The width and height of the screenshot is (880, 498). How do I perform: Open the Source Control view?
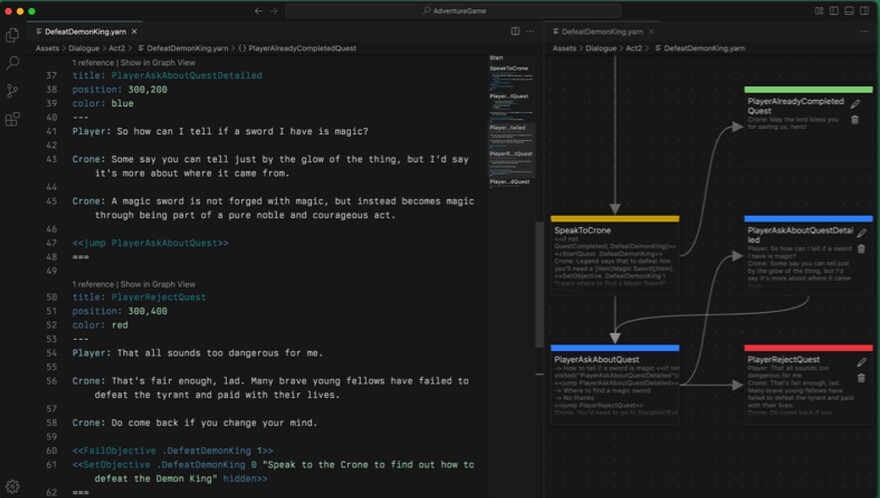click(x=12, y=91)
